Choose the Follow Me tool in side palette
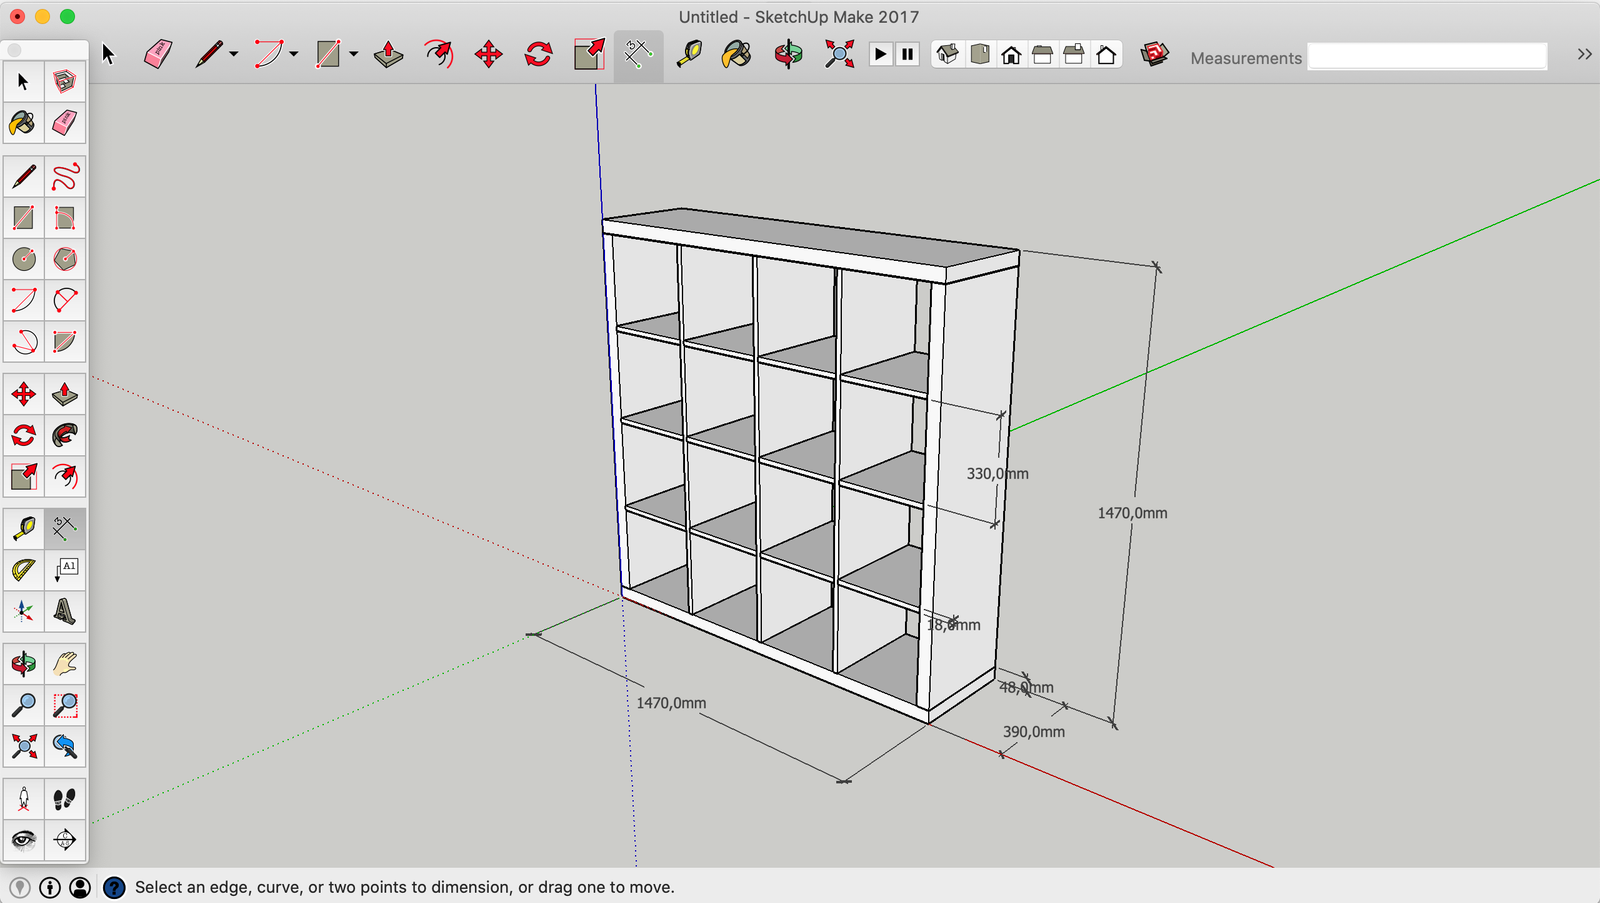 coord(65,436)
